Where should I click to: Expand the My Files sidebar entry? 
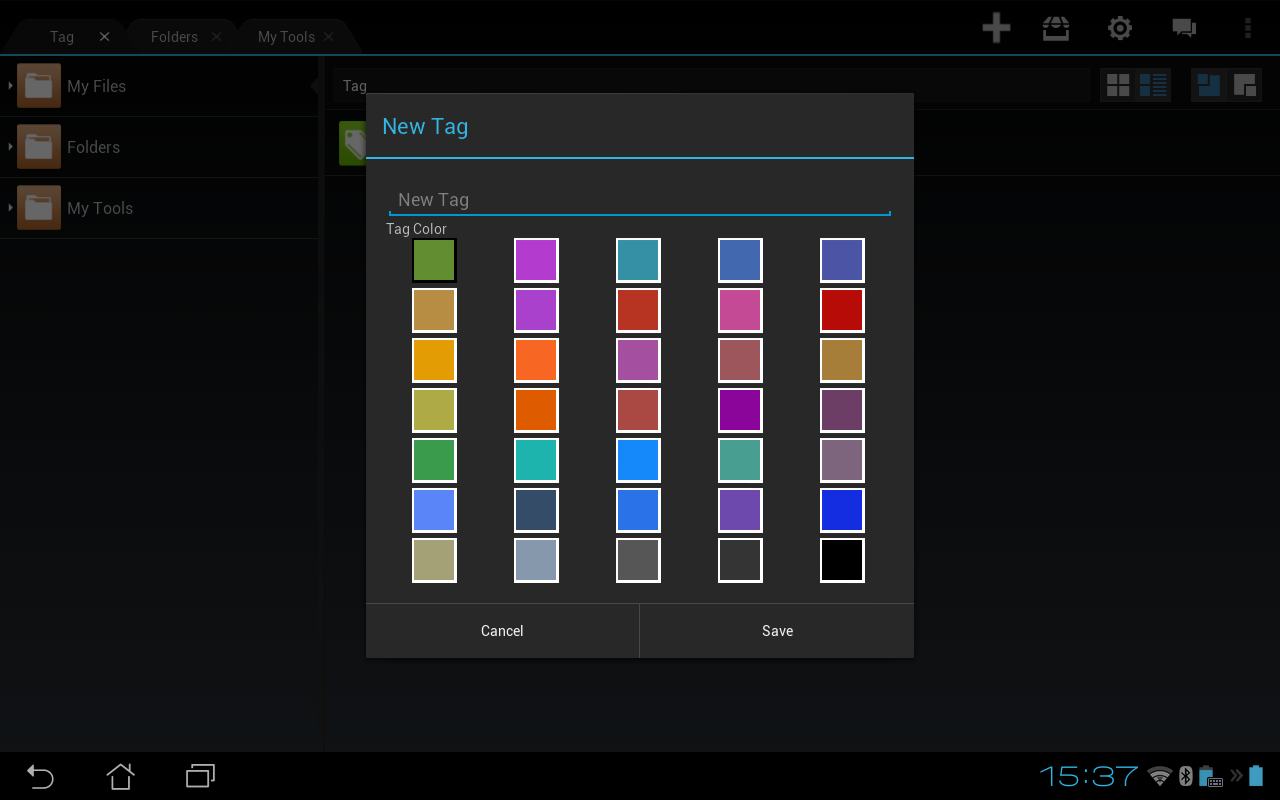8,86
